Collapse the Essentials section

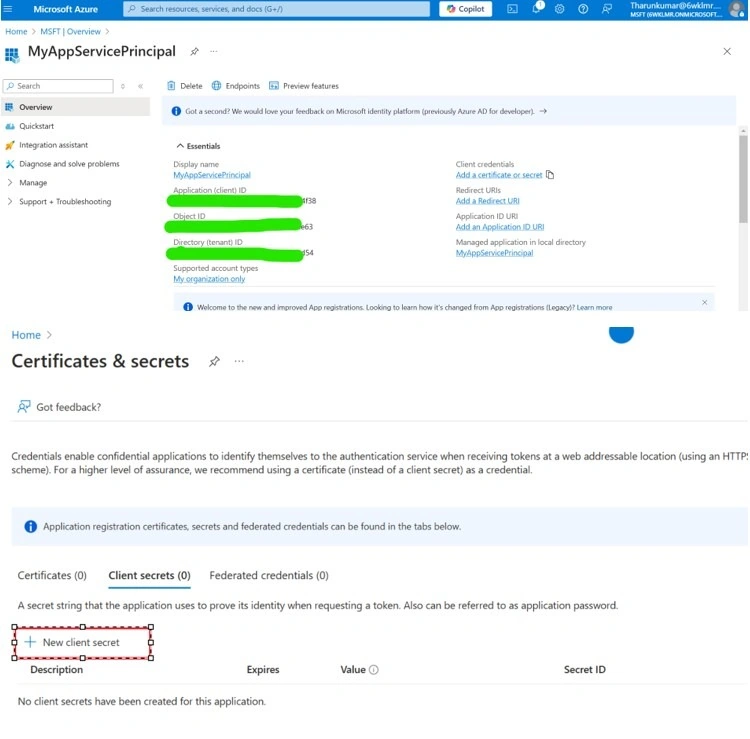[x=198, y=146]
